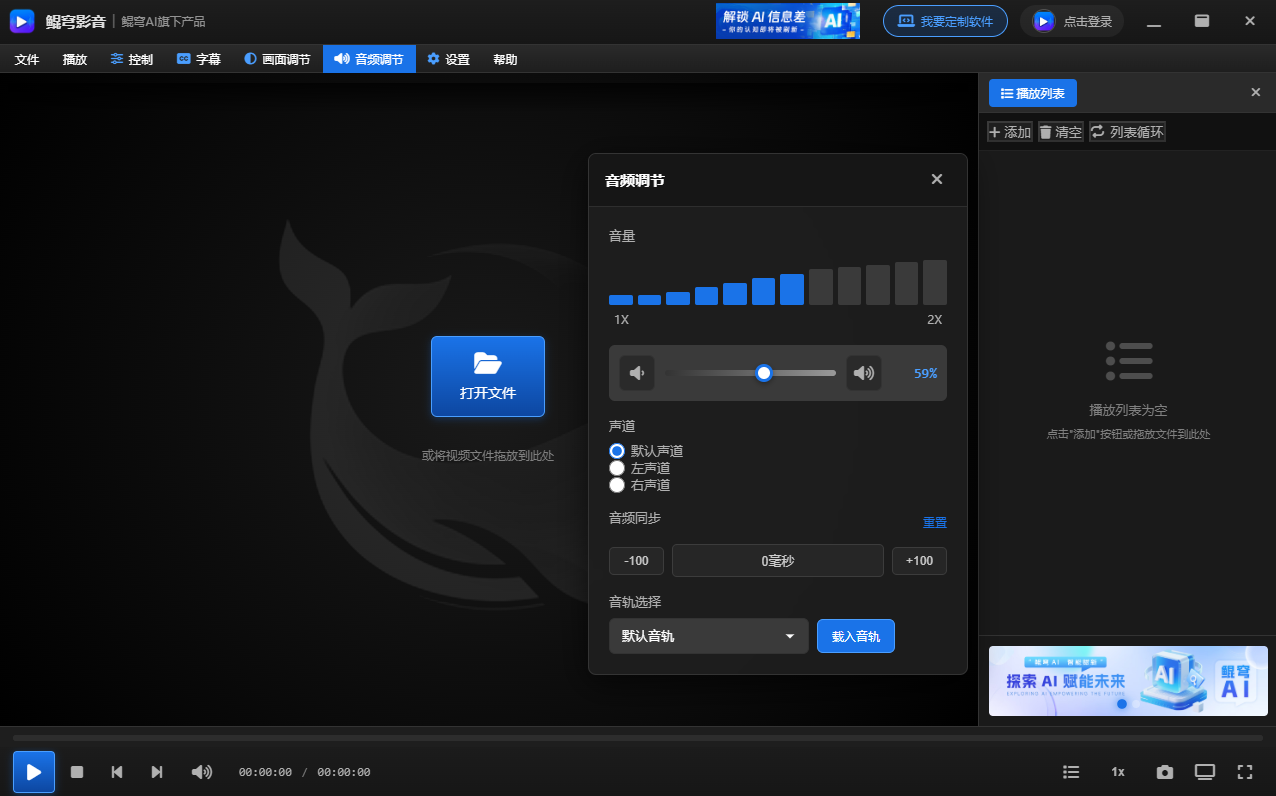Click the max volume speaker icon in dialog
Image resolution: width=1276 pixels, height=796 pixels.
tap(864, 372)
